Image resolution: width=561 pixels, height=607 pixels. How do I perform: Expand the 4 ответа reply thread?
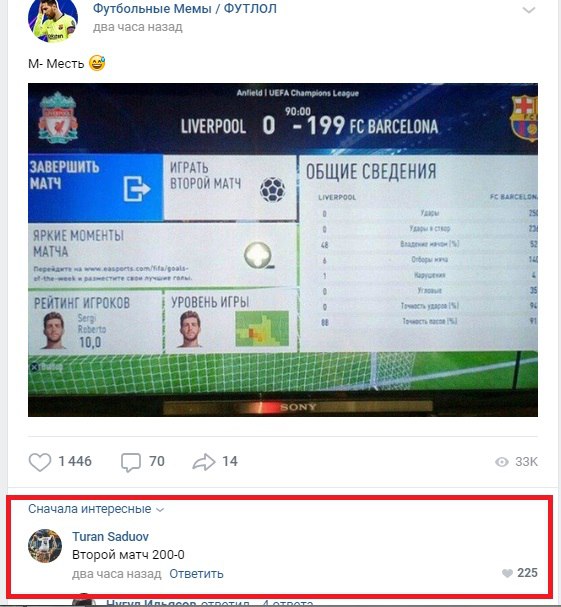(x=288, y=604)
